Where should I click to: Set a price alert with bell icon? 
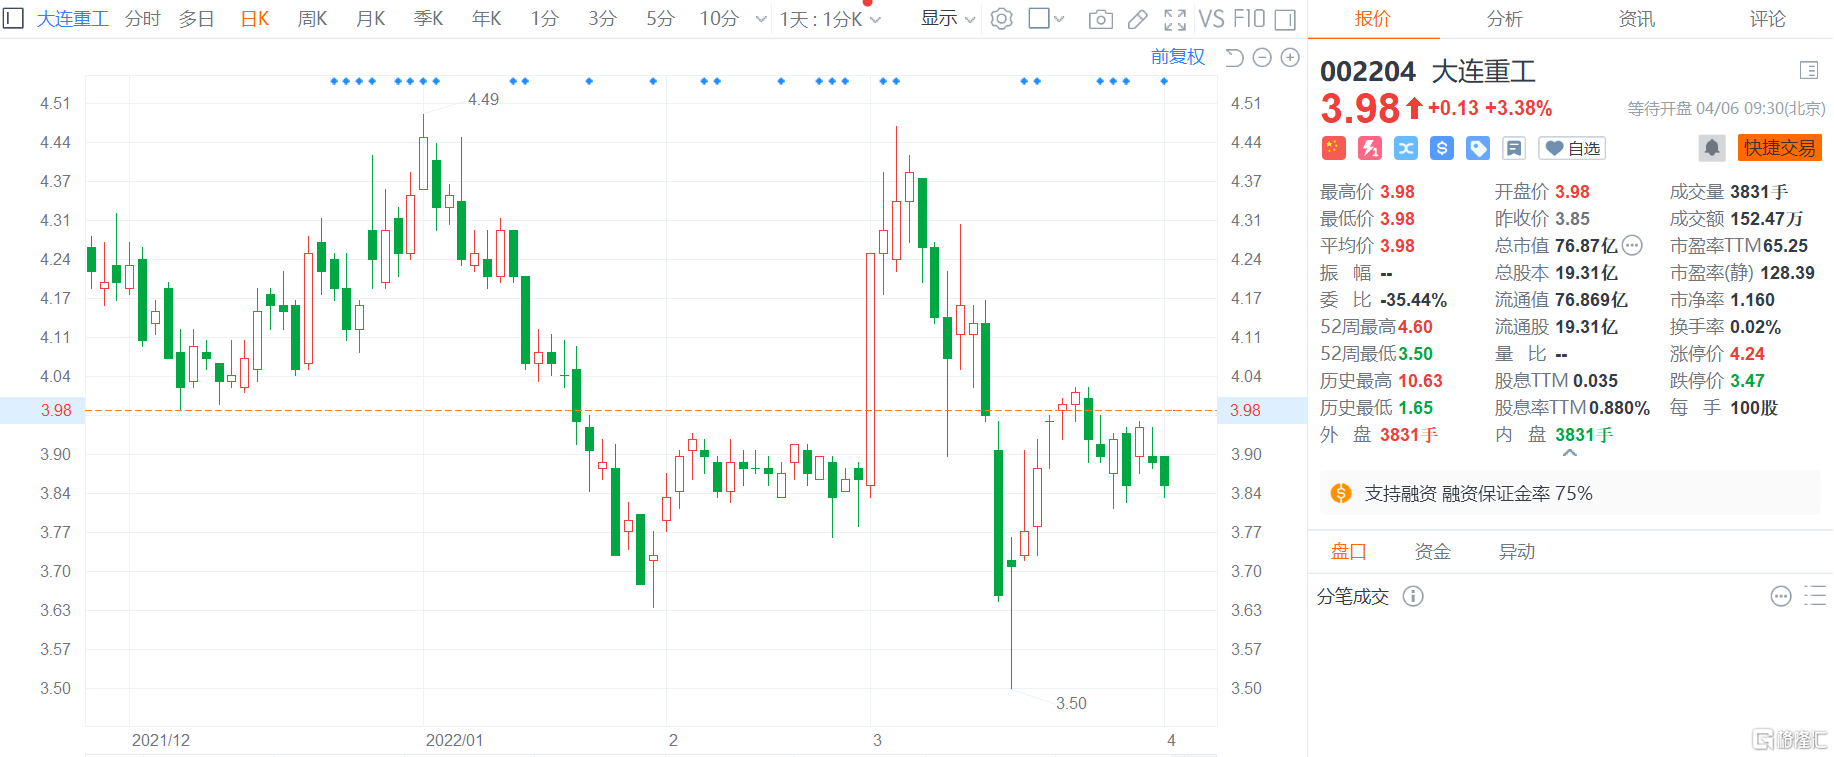[1712, 148]
